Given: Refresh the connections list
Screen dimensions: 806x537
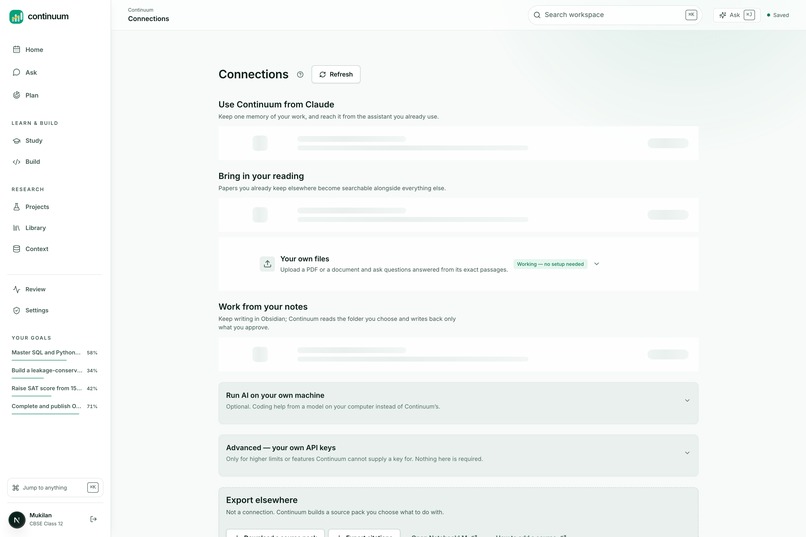Looking at the screenshot, I should [336, 75].
